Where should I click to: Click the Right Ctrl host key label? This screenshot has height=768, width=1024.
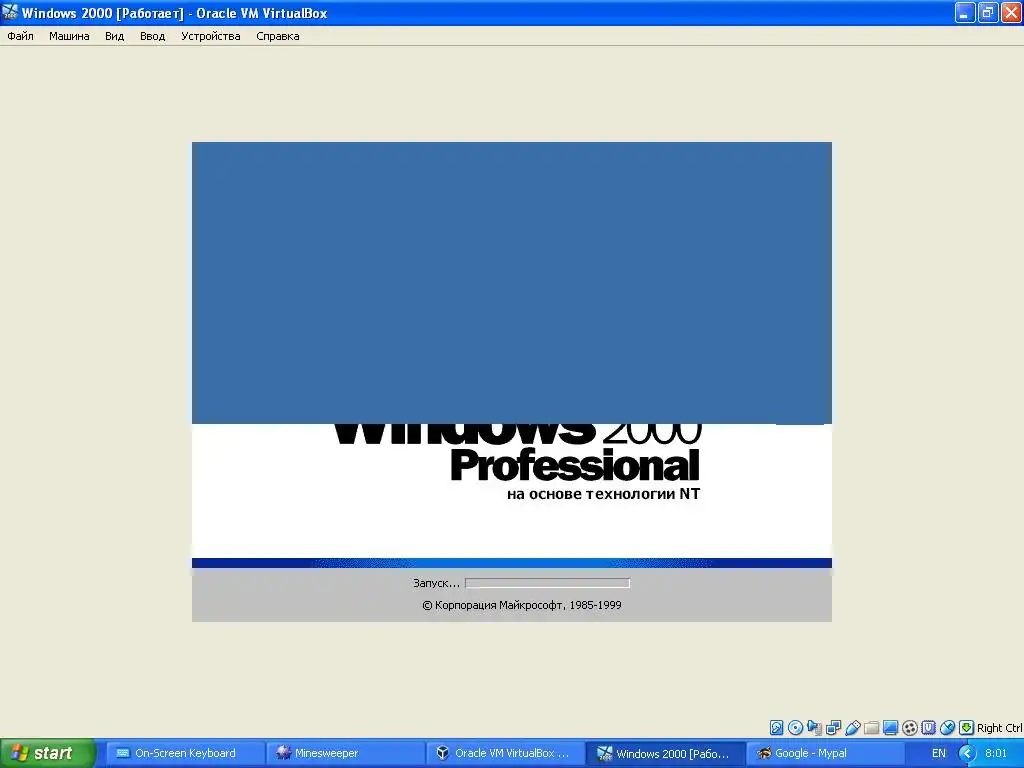click(999, 728)
